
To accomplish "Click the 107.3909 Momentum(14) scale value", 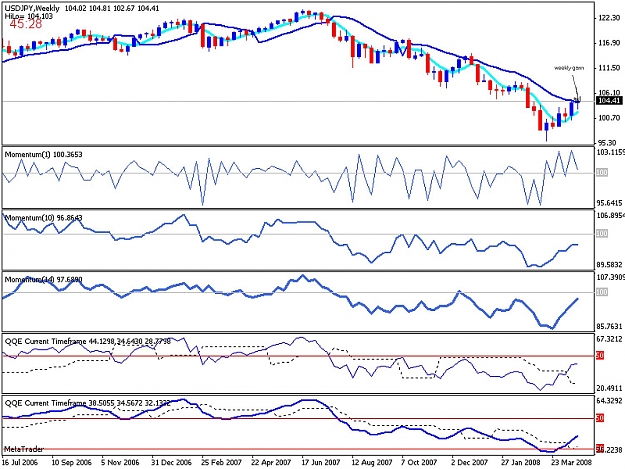I will [610, 277].
